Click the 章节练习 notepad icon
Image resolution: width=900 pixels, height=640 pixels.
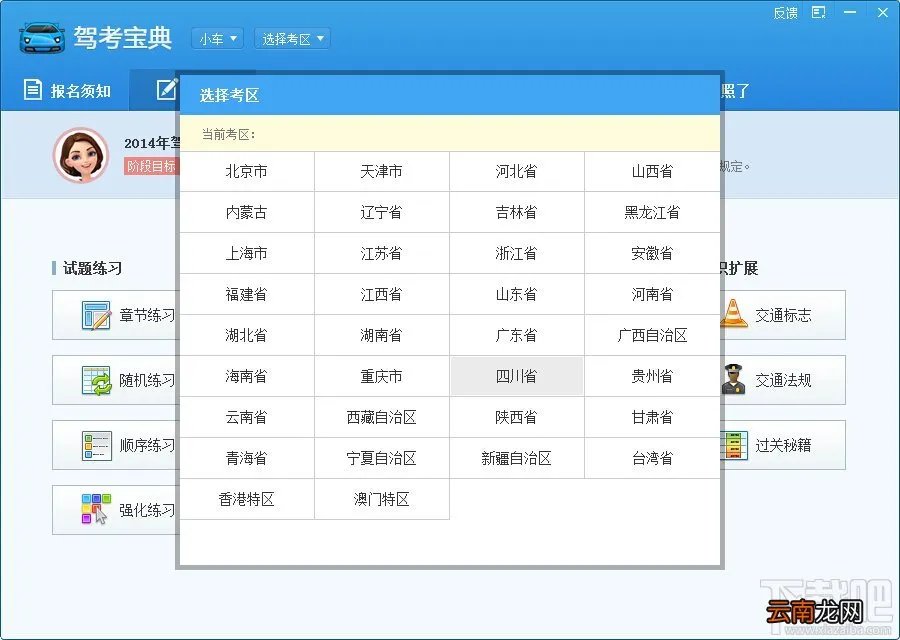tap(96, 315)
